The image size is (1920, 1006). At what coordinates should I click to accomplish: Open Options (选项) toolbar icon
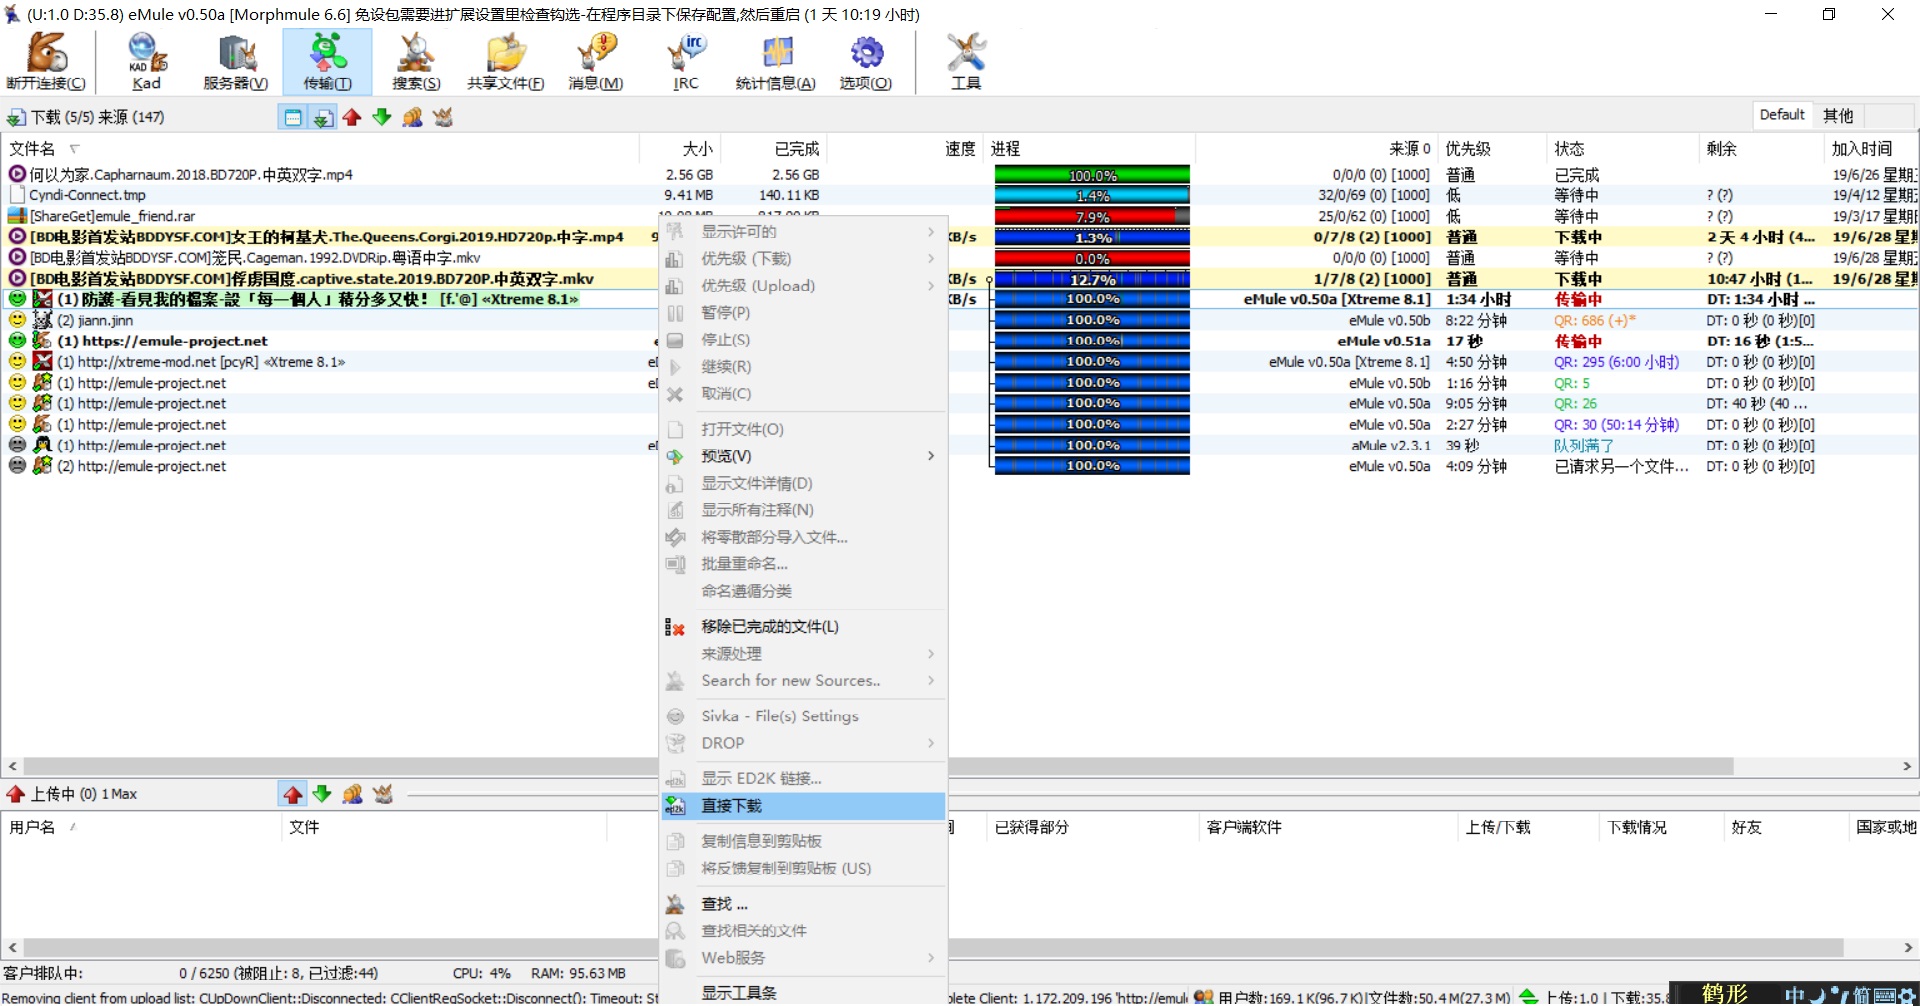tap(866, 62)
